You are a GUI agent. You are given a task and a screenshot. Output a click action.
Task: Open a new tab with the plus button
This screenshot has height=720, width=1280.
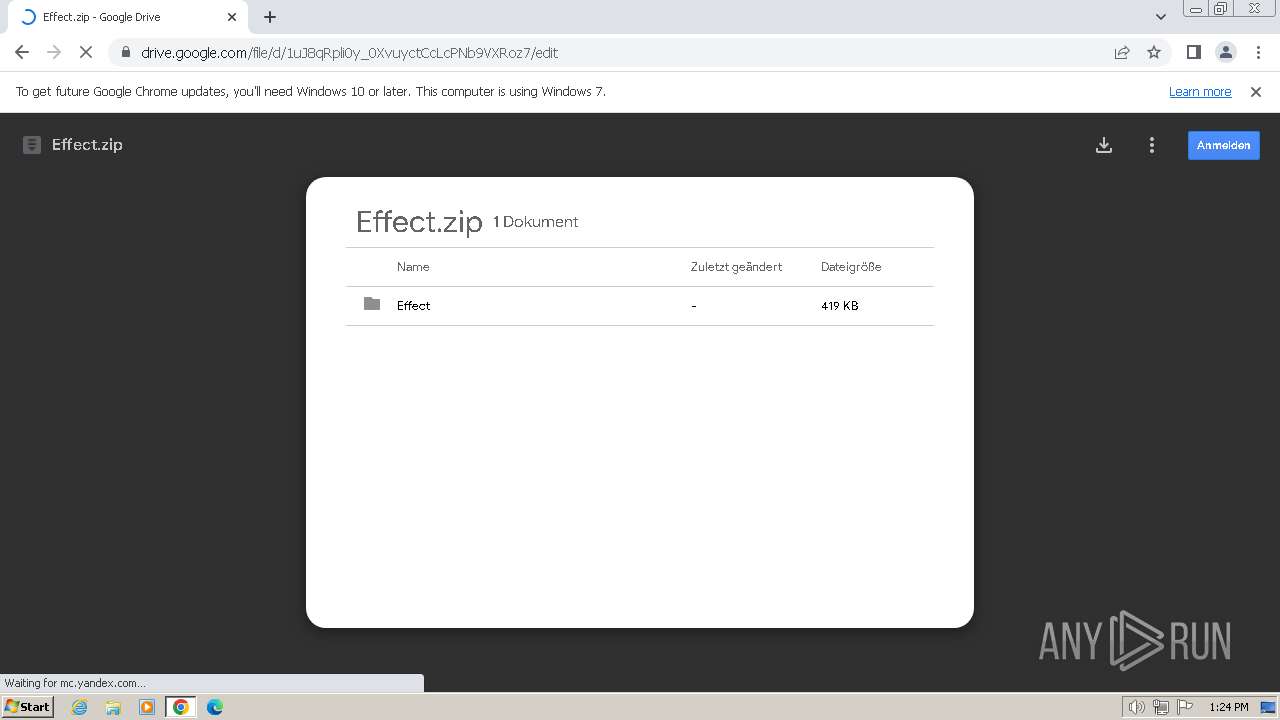coord(270,17)
